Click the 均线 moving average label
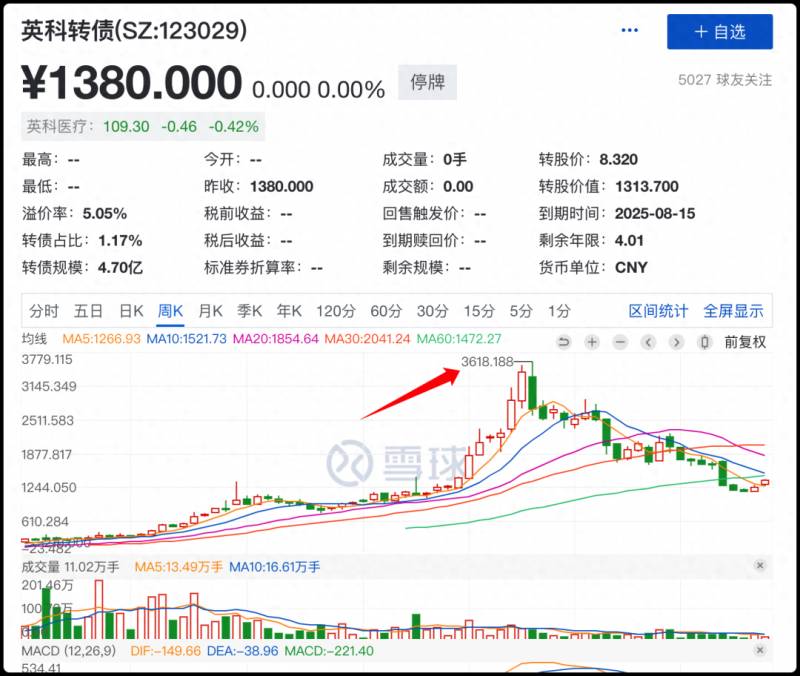Image resolution: width=800 pixels, height=676 pixels. point(34,339)
